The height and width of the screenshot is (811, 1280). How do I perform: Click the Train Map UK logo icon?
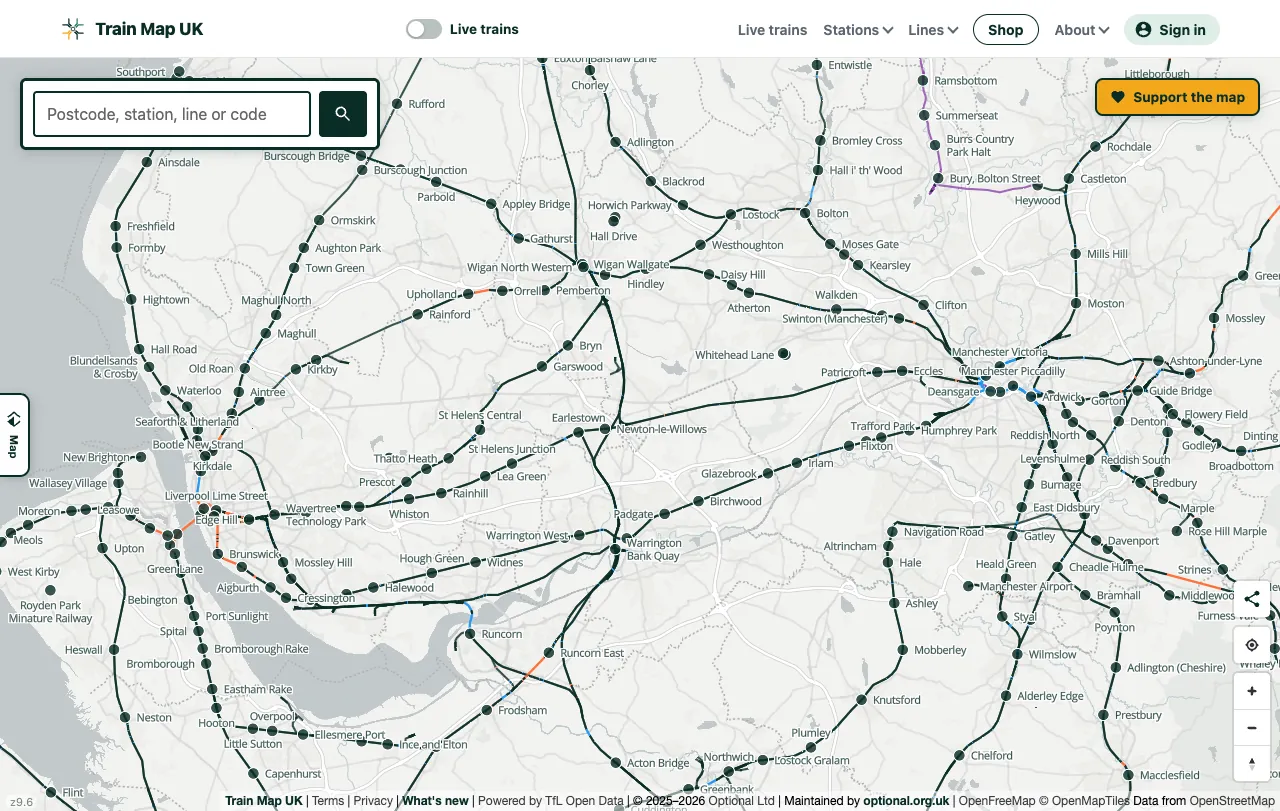pyautogui.click(x=73, y=29)
